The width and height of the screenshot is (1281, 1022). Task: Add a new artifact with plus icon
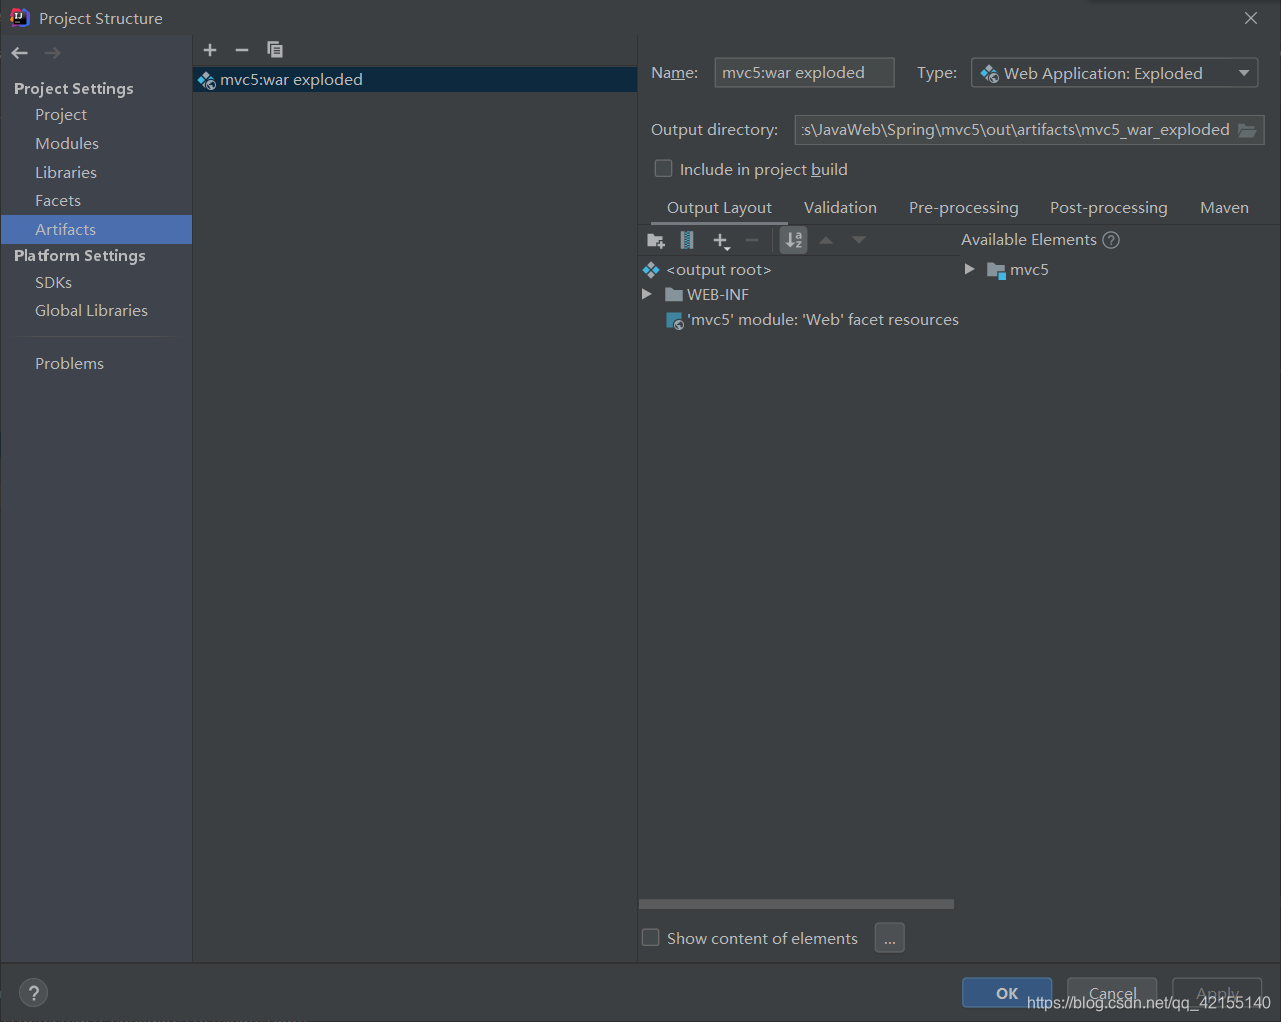click(x=210, y=50)
